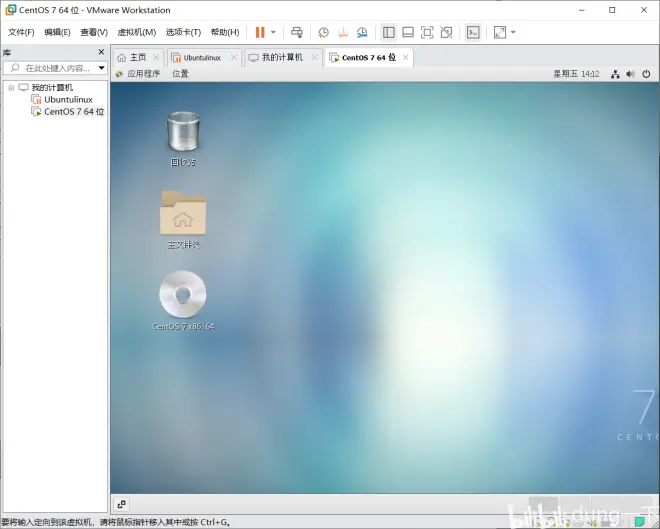Click the green message log icon in status bar
Image resolution: width=660 pixels, height=529 pixels.
click(x=639, y=522)
